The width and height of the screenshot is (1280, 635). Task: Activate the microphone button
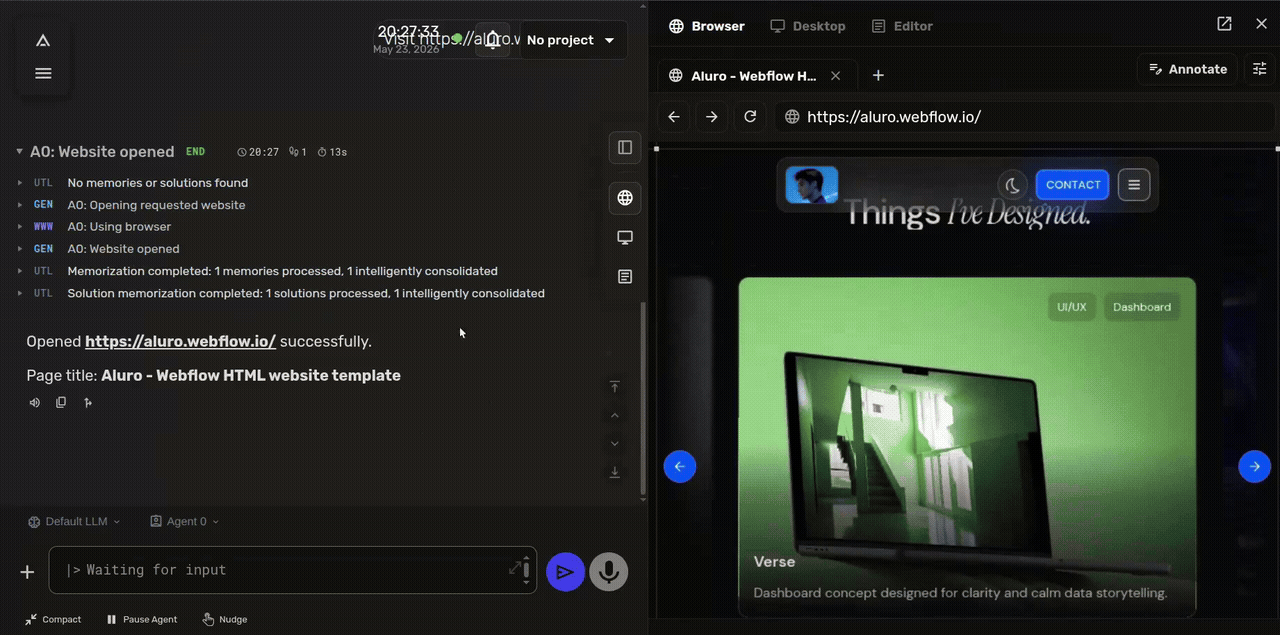(x=608, y=572)
